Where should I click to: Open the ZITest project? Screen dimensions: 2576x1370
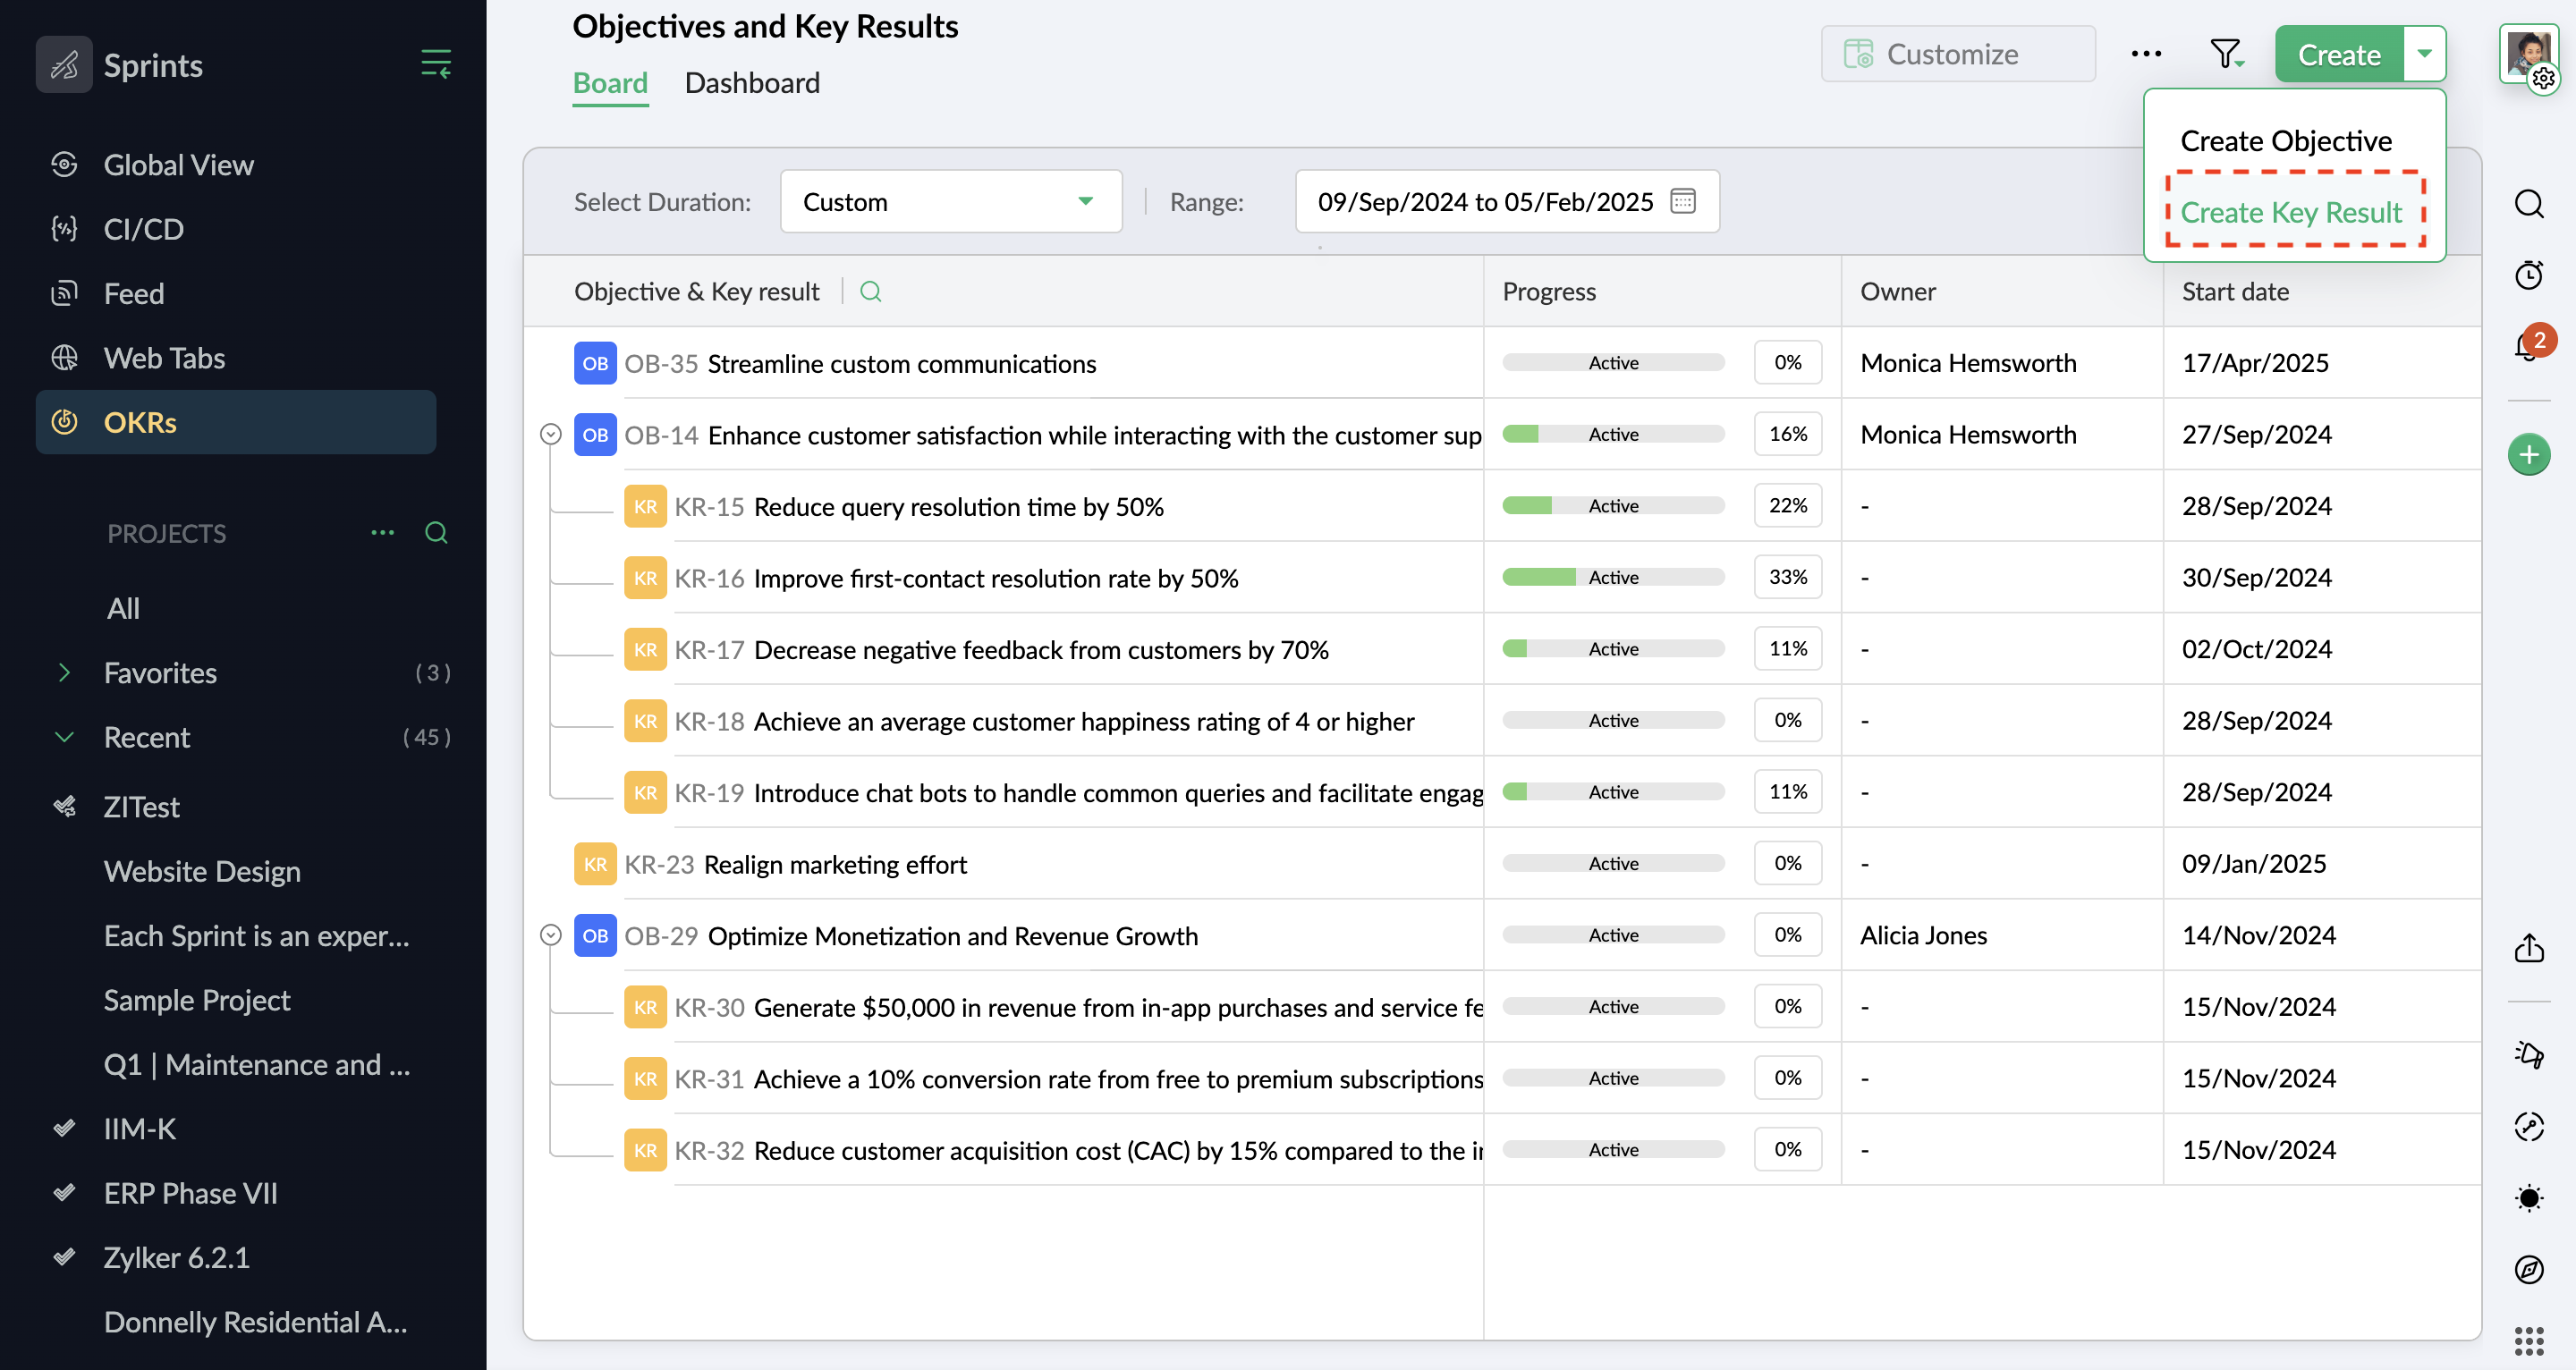pyautogui.click(x=142, y=807)
